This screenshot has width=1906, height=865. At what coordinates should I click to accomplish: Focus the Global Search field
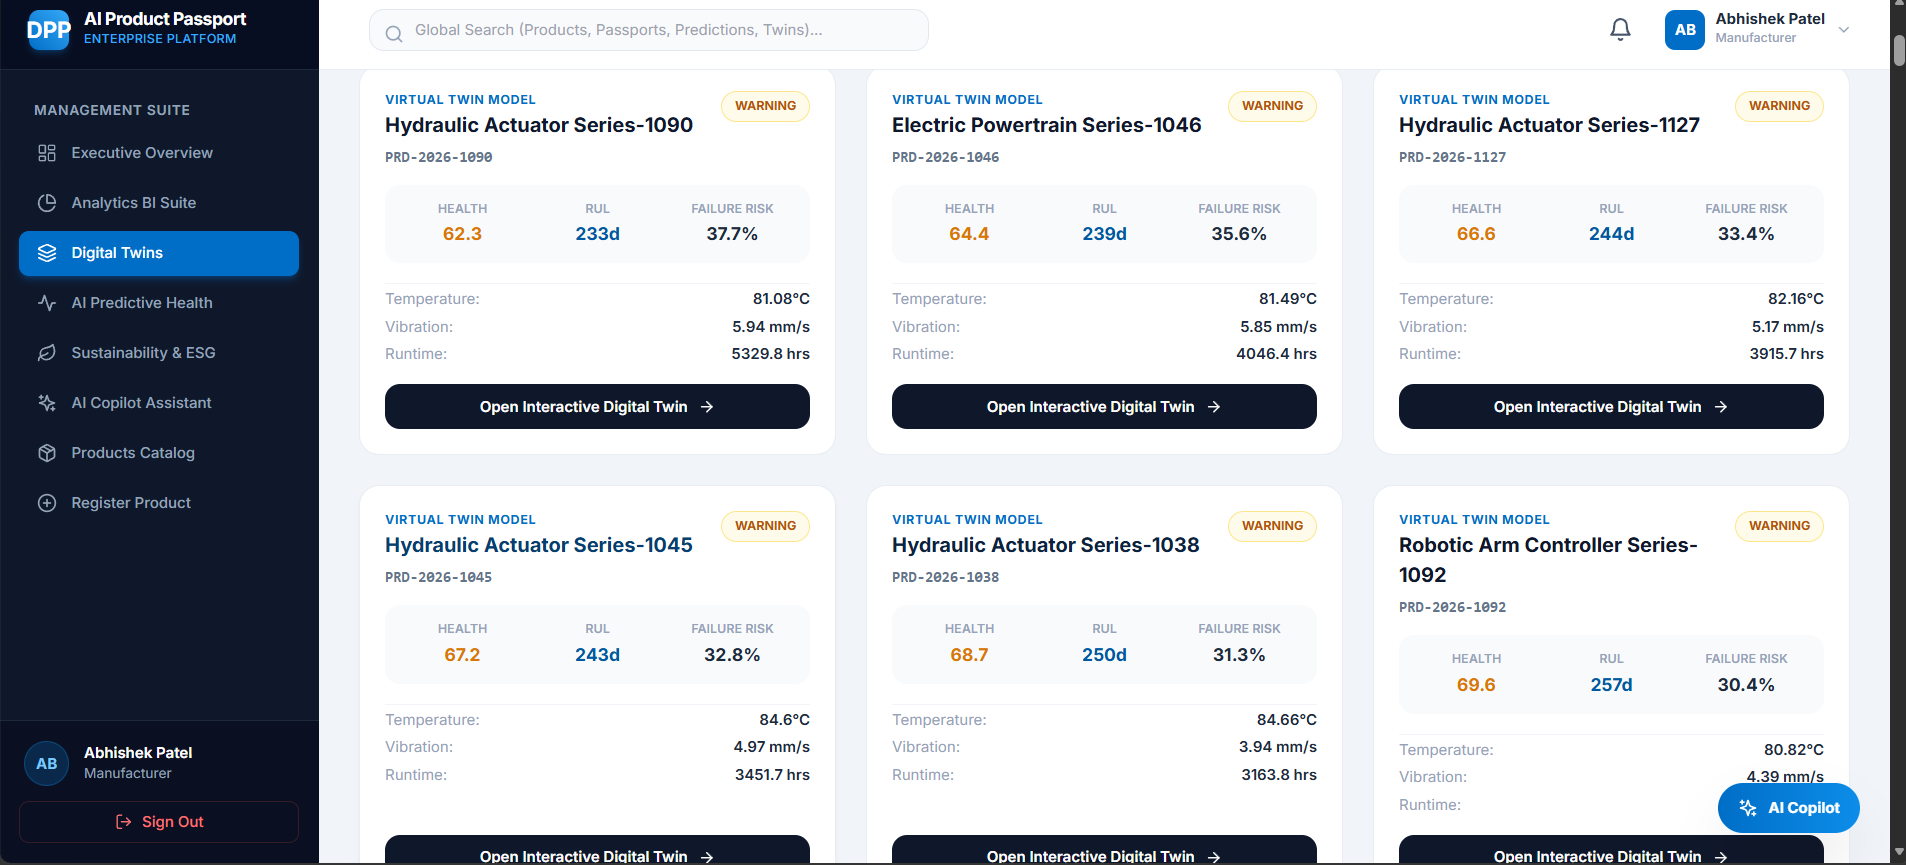[x=649, y=30]
